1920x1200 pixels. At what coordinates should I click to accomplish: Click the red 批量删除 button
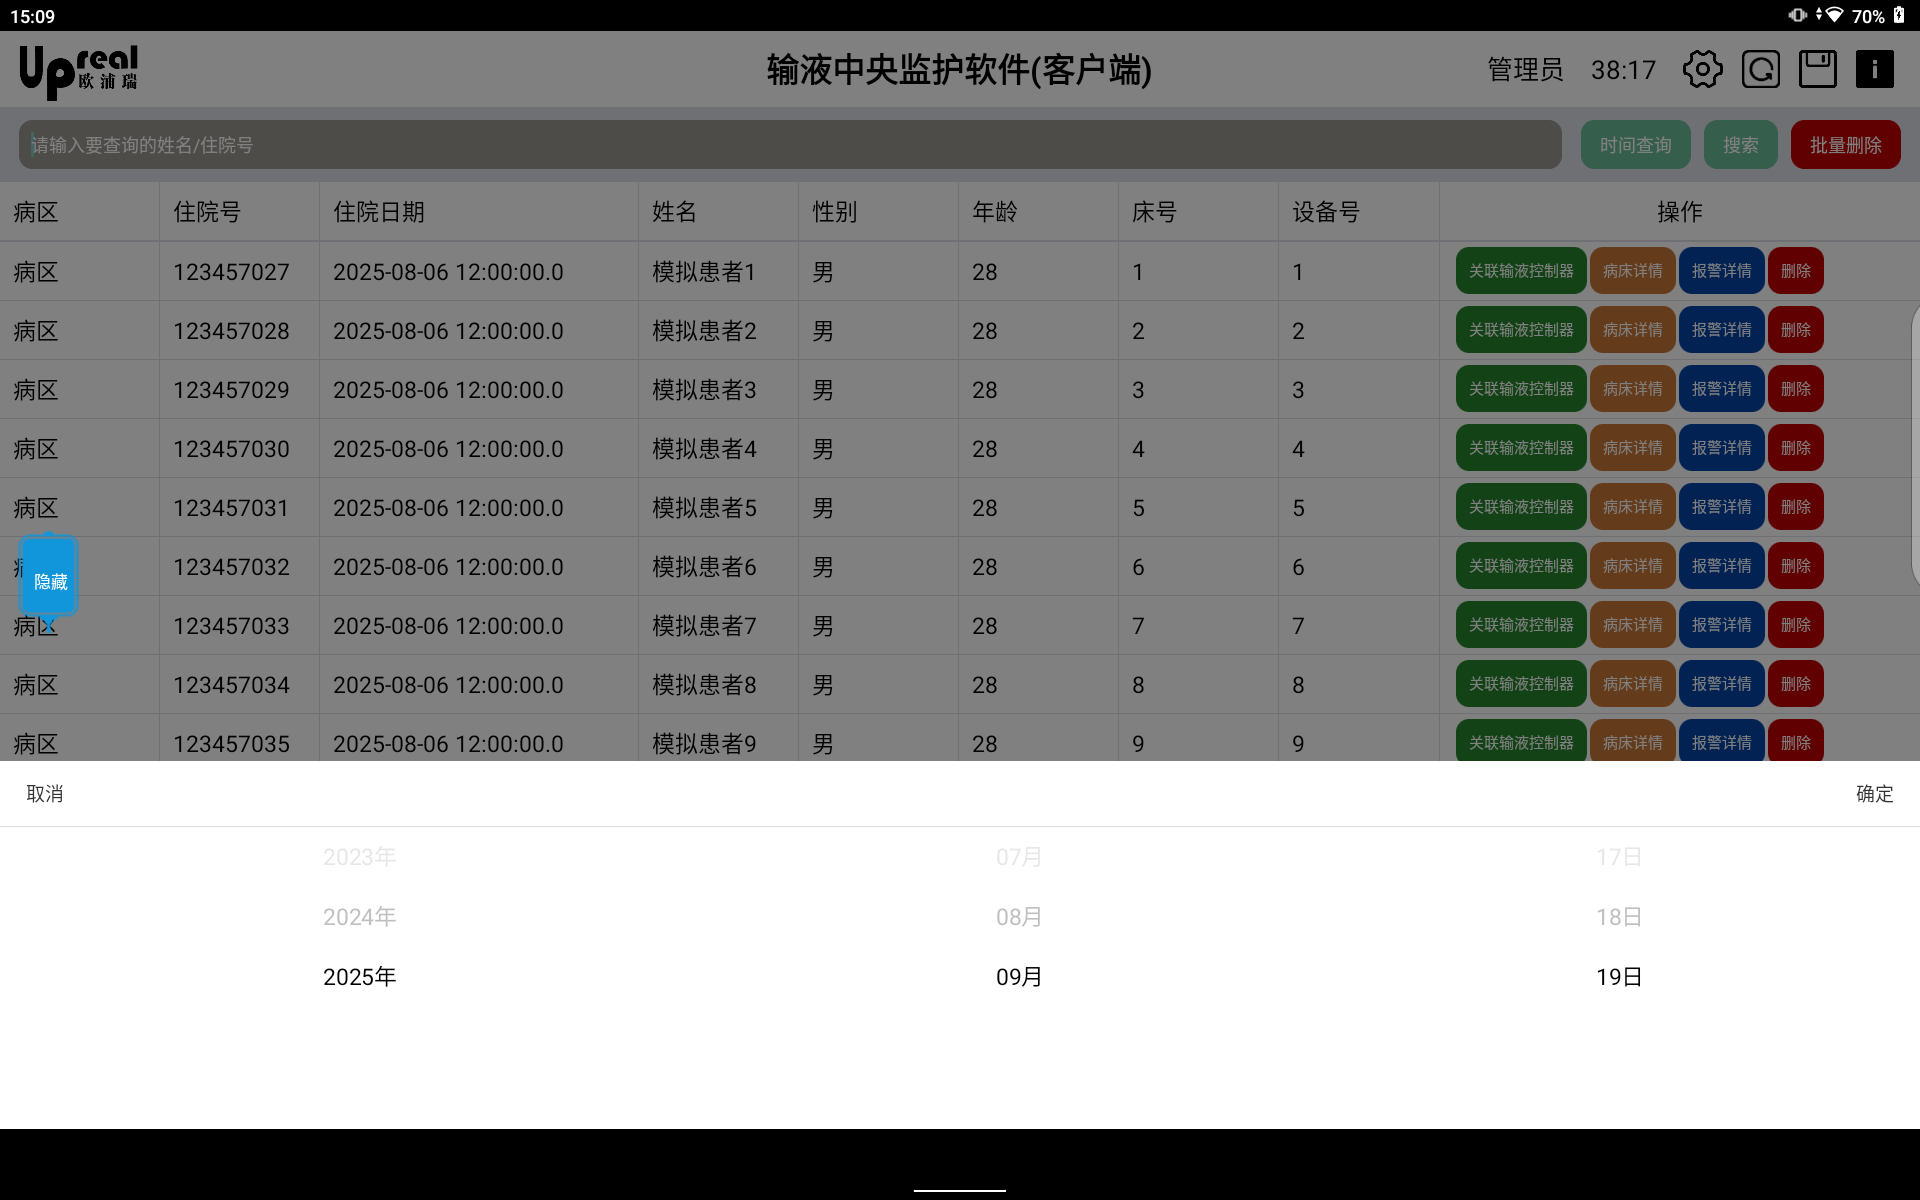(x=1845, y=145)
